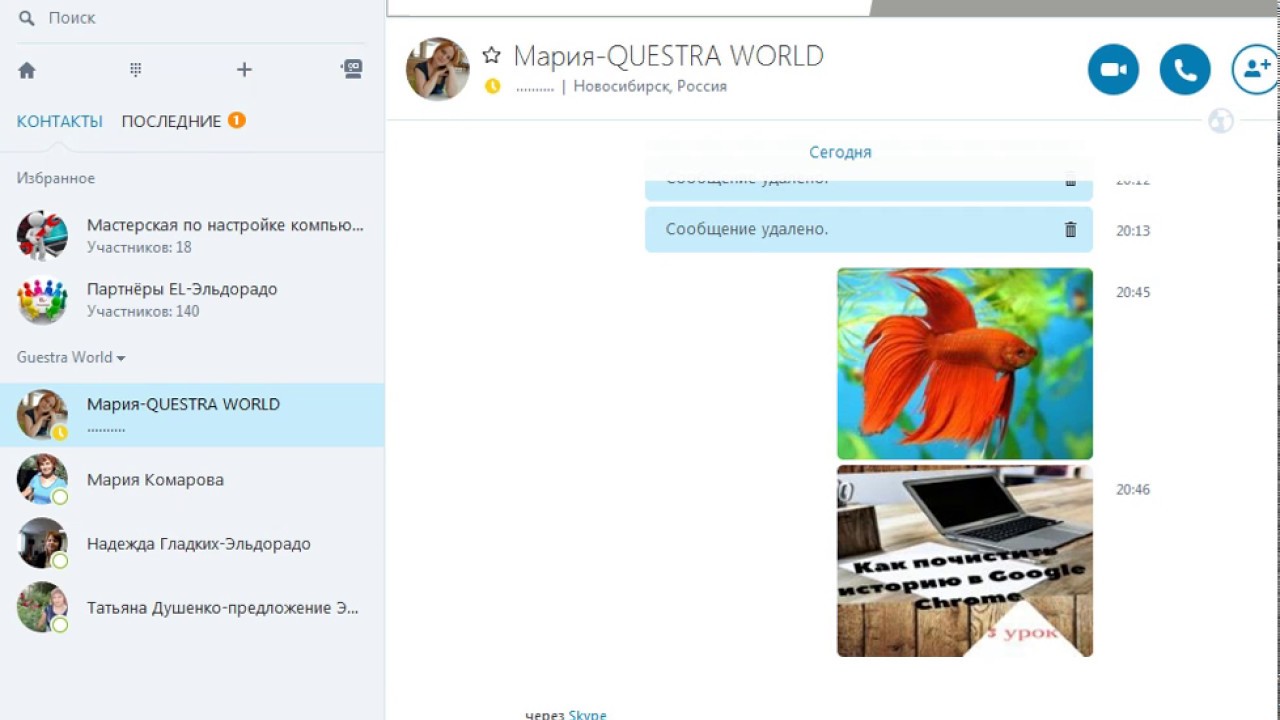Click Надежда Гладких-Эльдорадо's avatar
This screenshot has width=1280, height=720.
42,543
